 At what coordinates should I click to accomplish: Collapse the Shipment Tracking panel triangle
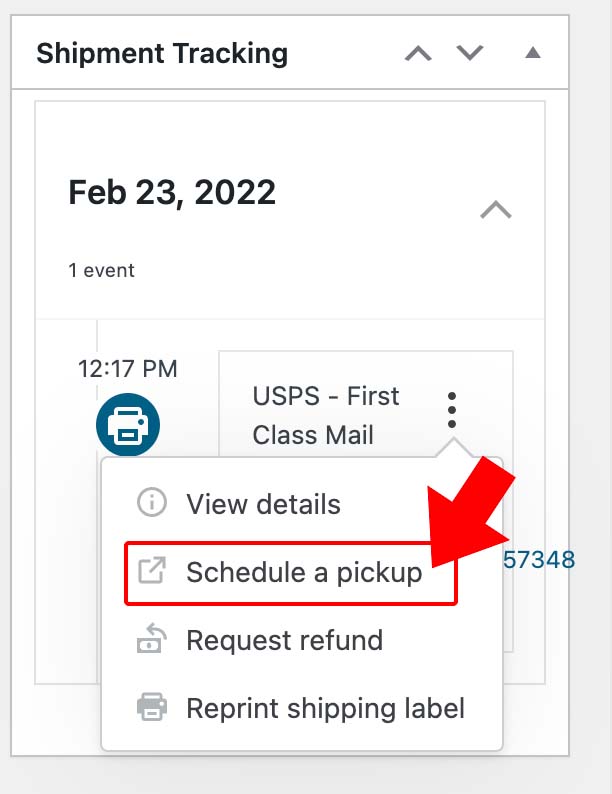(533, 52)
